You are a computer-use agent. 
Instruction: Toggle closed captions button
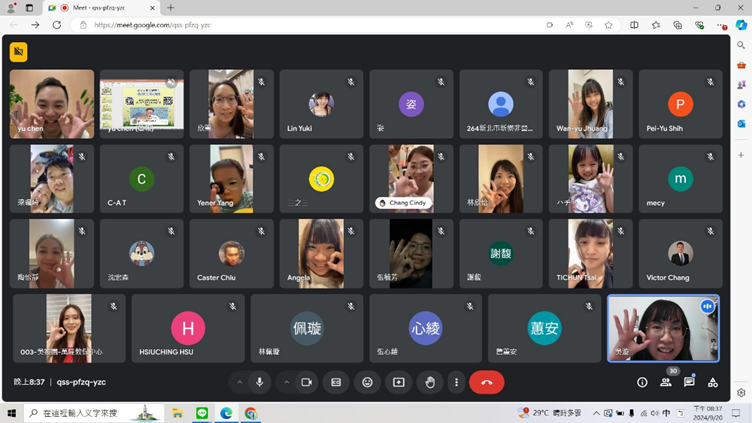(x=336, y=382)
